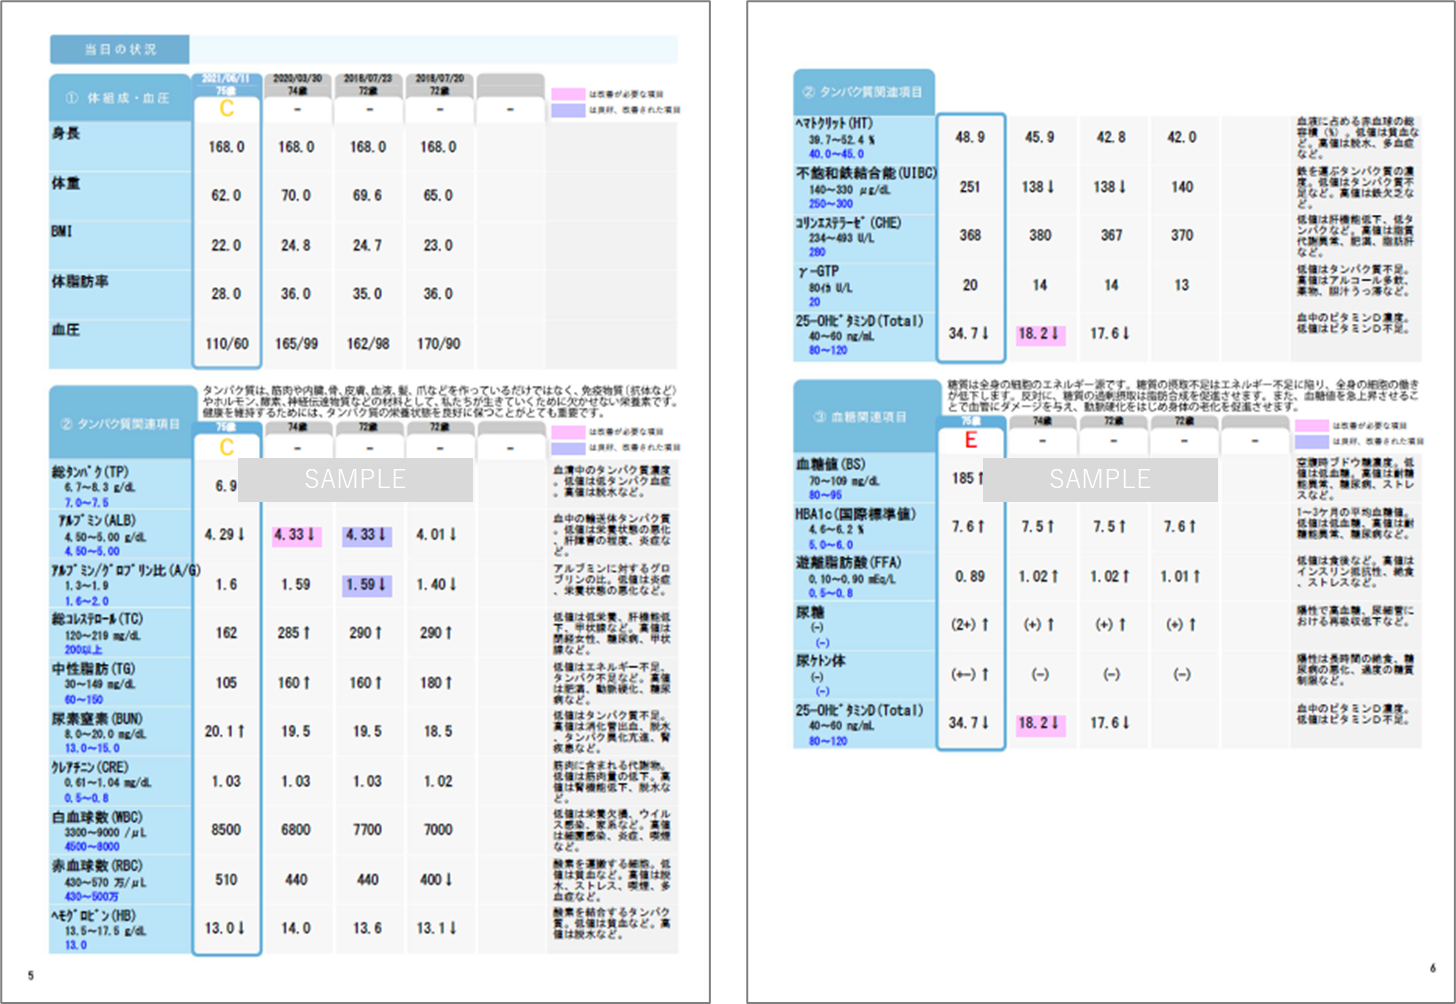Click the RBC value 510
Image resolution: width=1456 pixels, height=1004 pixels.
tap(227, 880)
